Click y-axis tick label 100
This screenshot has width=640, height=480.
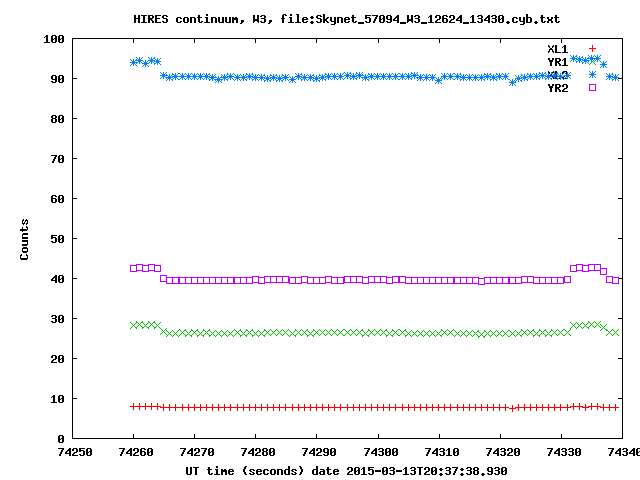pyautogui.click(x=54, y=39)
